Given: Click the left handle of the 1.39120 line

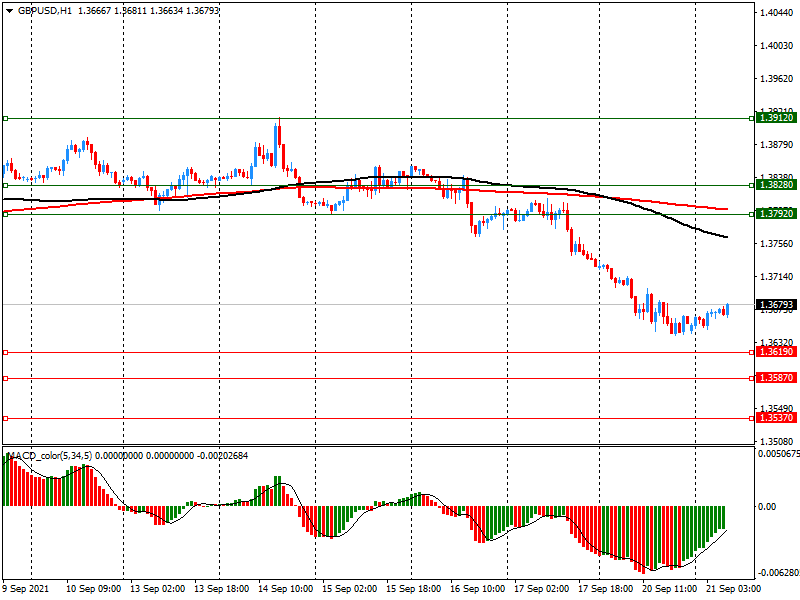Looking at the screenshot, I should pyautogui.click(x=6, y=118).
